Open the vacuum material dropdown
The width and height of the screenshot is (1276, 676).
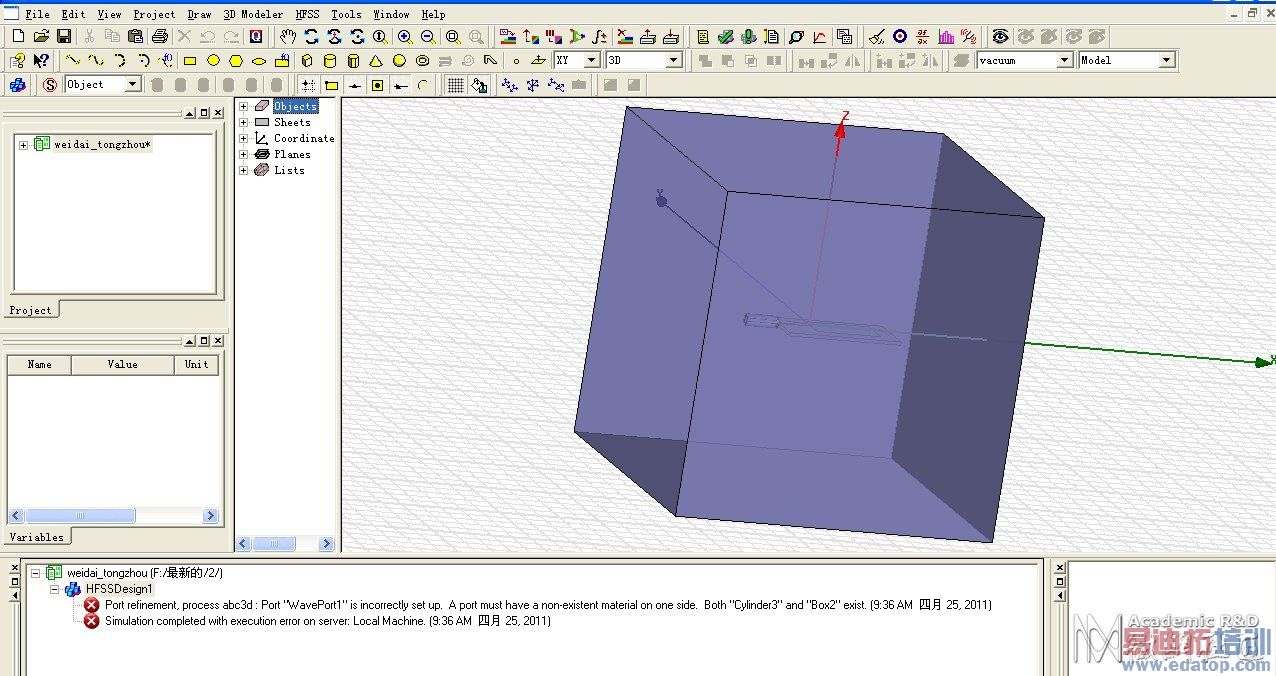pos(1065,61)
